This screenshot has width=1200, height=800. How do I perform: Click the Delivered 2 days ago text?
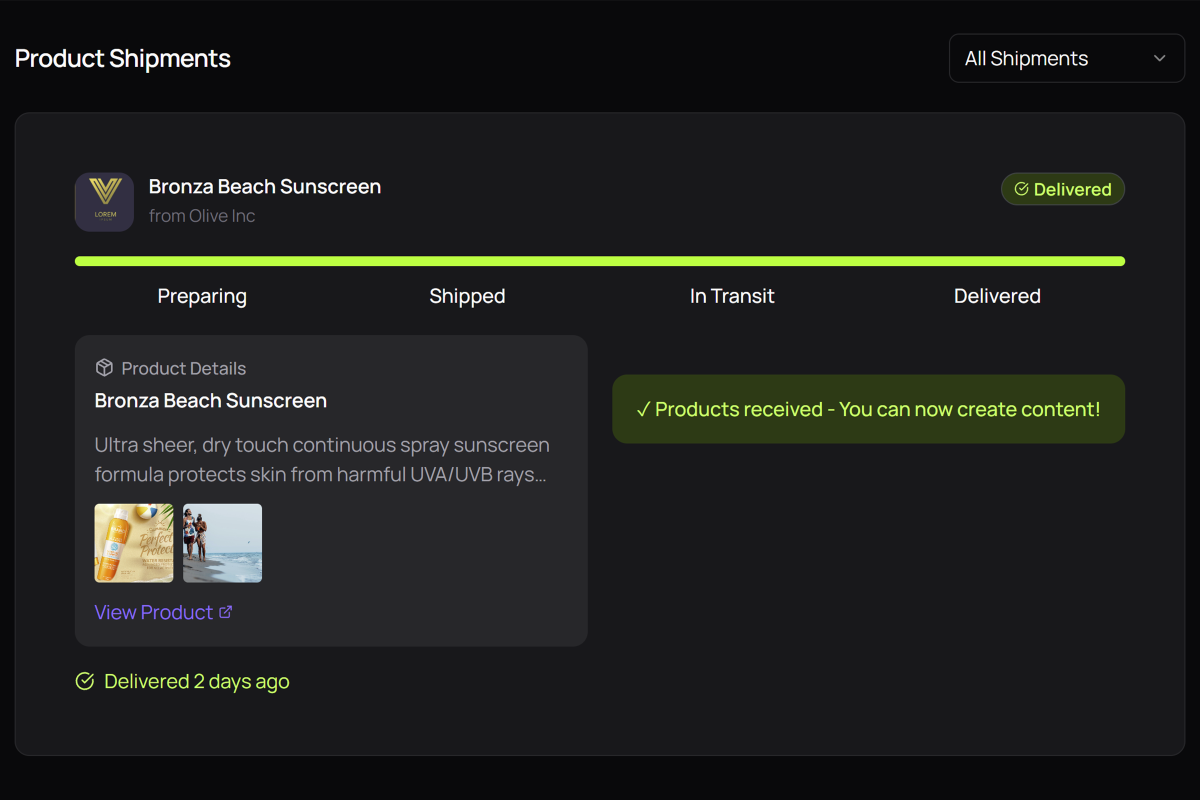pyautogui.click(x=197, y=681)
